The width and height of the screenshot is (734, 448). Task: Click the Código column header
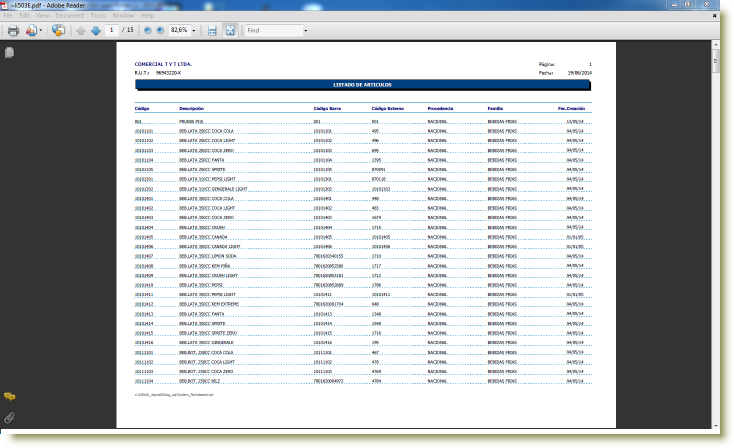(142, 108)
